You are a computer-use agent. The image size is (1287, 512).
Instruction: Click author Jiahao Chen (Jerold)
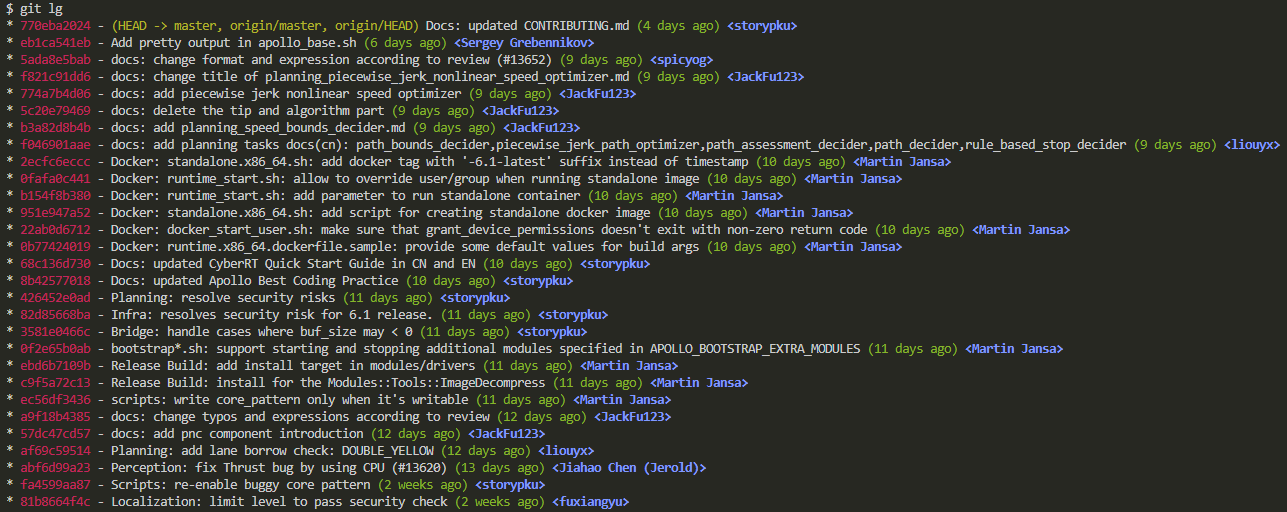pos(629,467)
